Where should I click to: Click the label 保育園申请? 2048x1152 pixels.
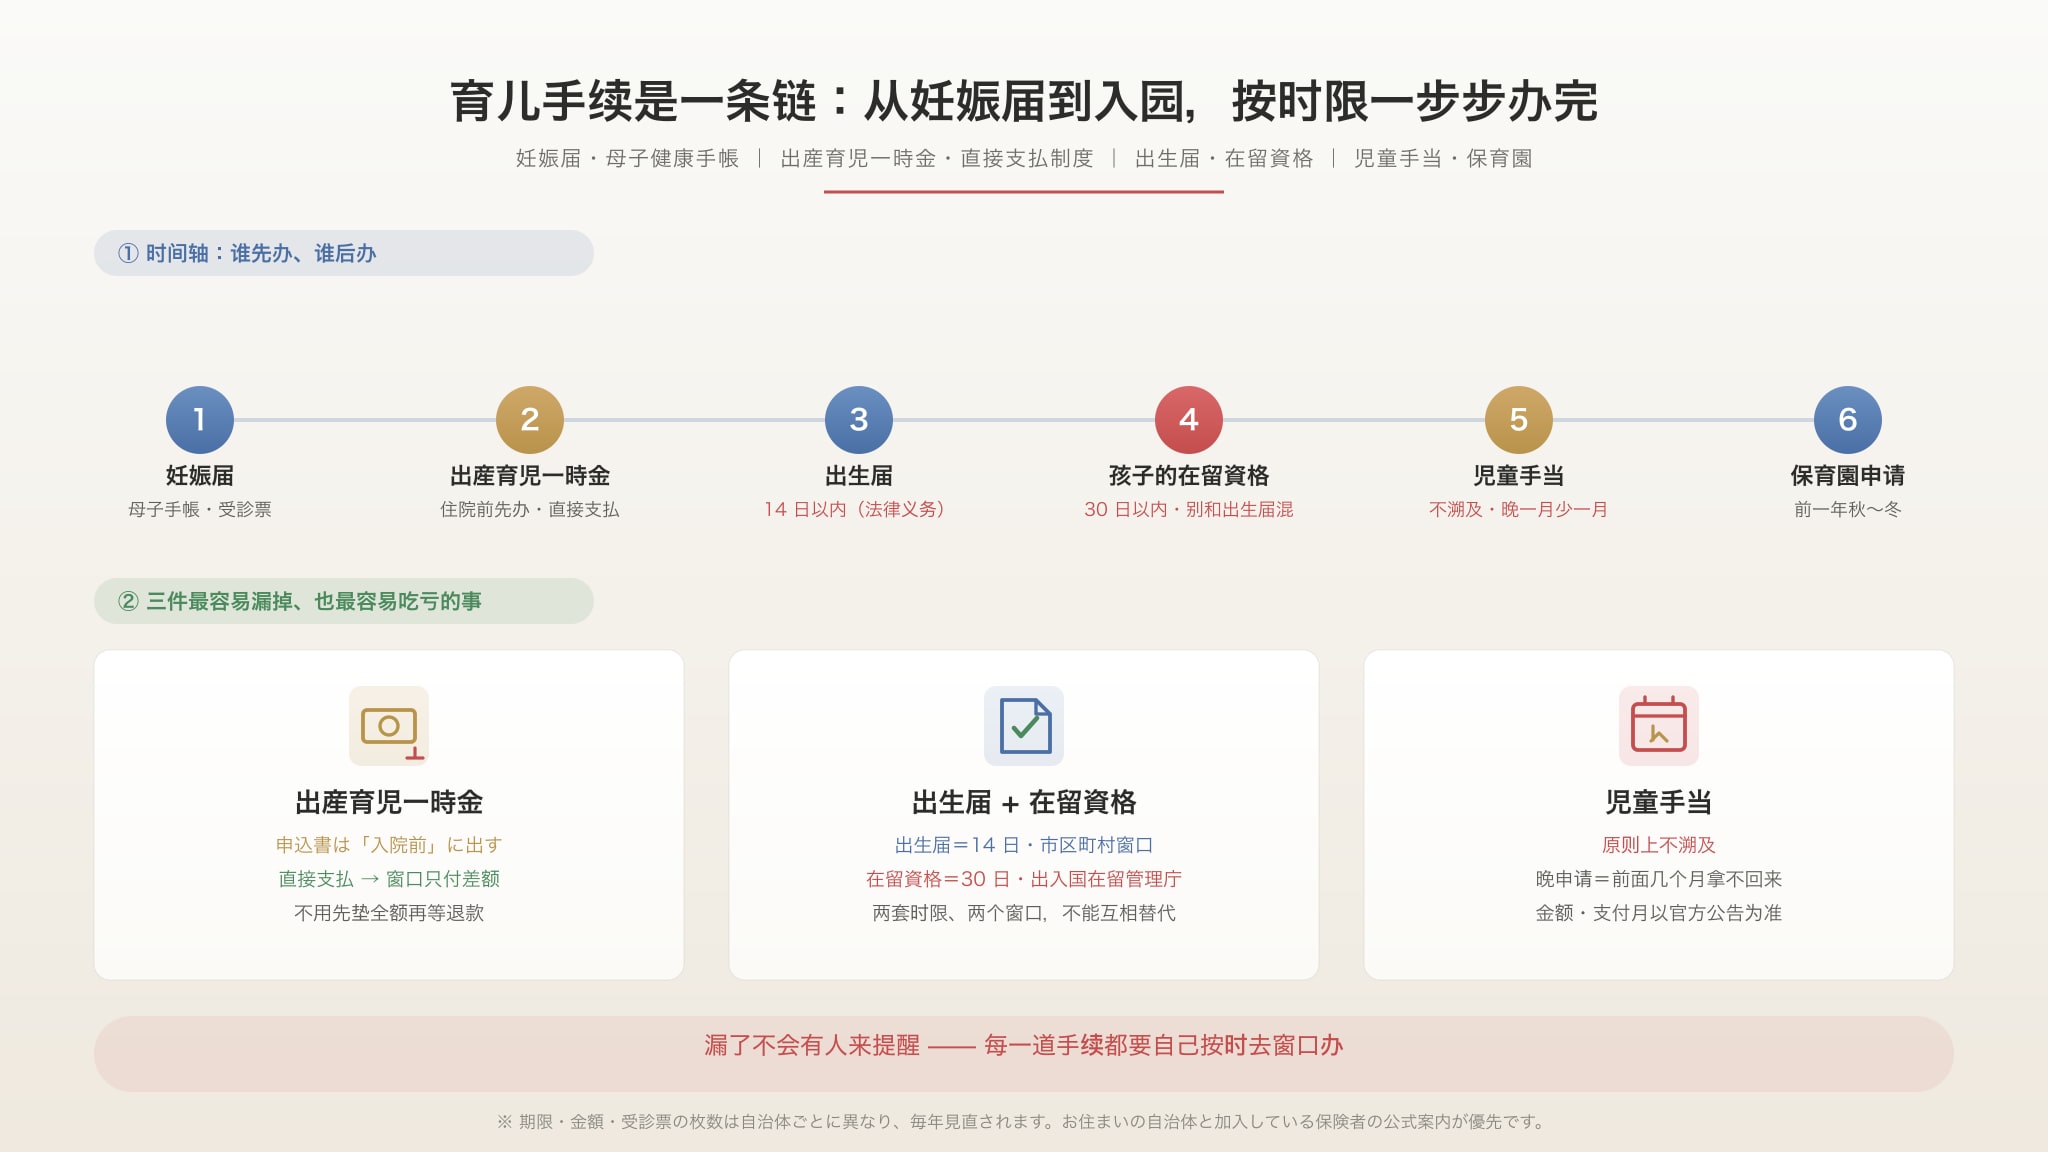pyautogui.click(x=1848, y=476)
